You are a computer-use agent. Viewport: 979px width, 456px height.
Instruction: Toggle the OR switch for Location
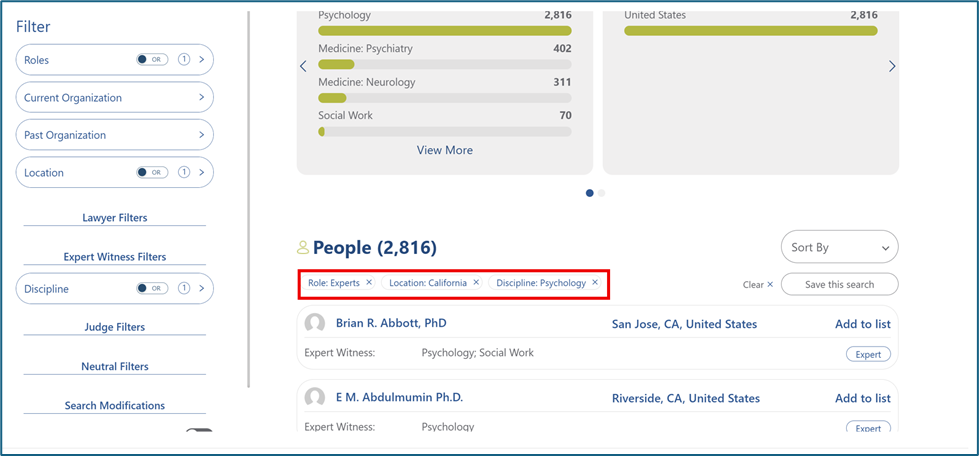(x=152, y=173)
